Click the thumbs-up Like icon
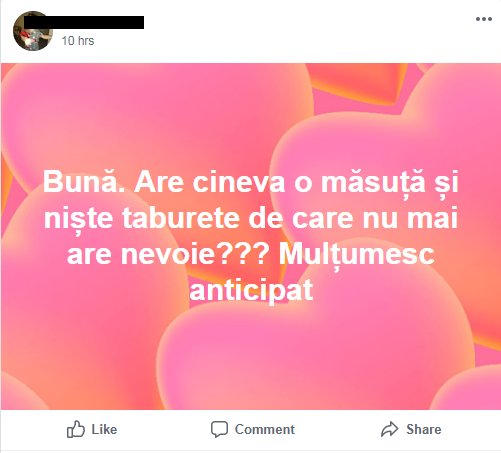The height and width of the screenshot is (453, 501). pyautogui.click(x=76, y=429)
